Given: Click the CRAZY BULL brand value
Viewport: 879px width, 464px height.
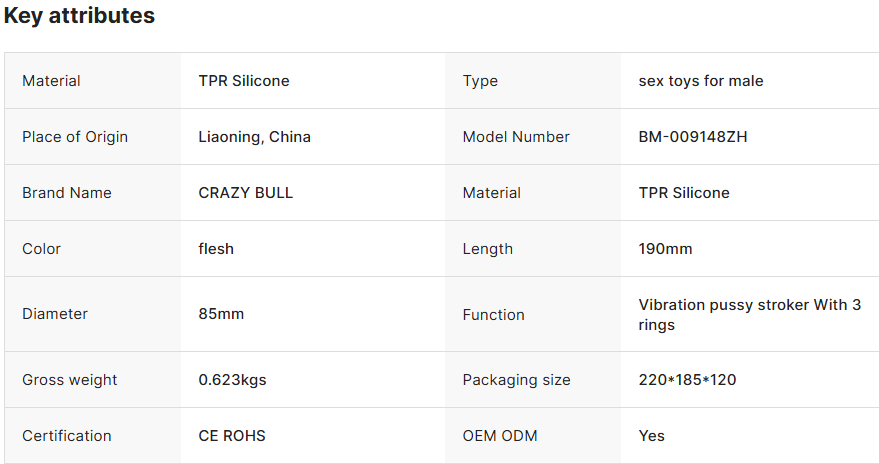Looking at the screenshot, I should (246, 193).
